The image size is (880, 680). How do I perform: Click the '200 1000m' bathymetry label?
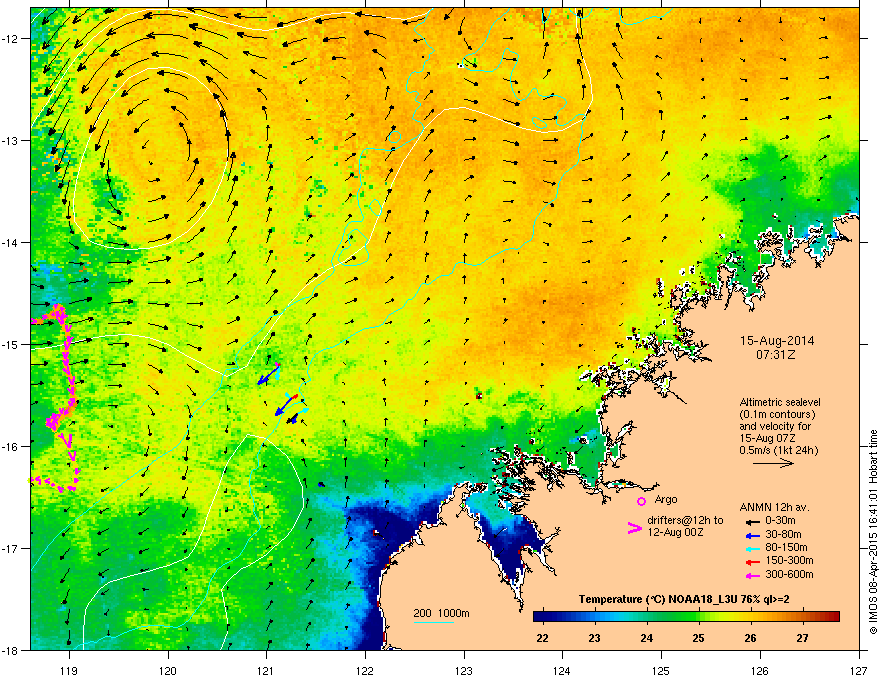coord(441,613)
